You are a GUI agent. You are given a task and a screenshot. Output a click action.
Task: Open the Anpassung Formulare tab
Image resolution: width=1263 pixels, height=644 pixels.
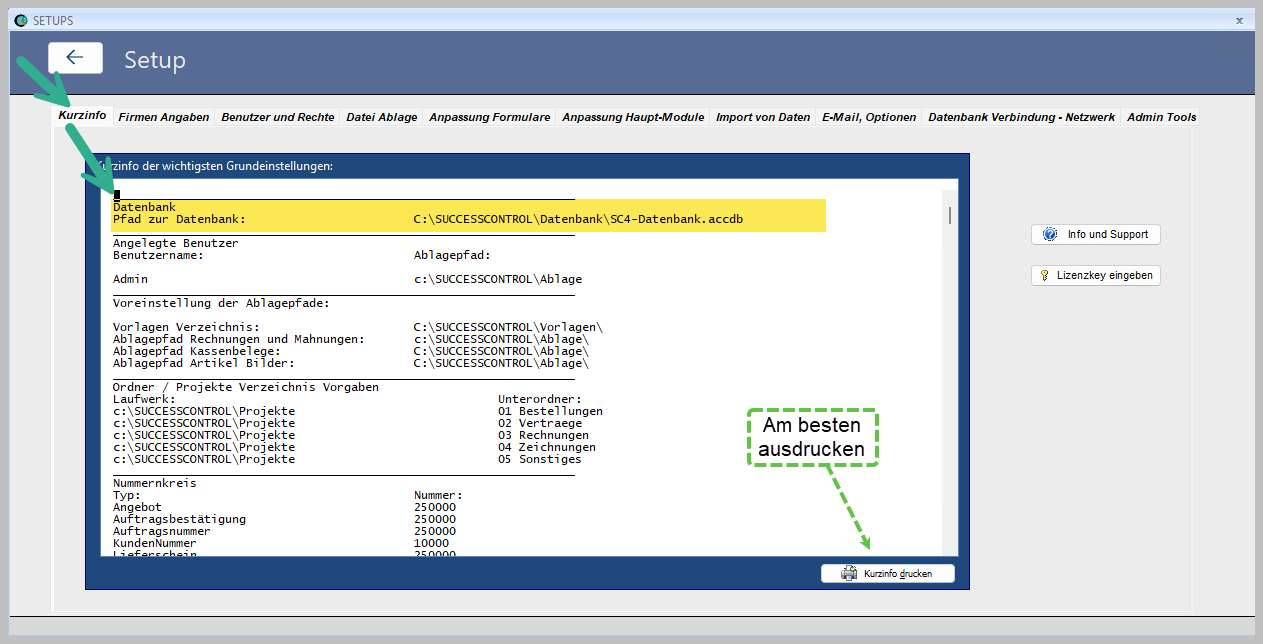pos(489,117)
